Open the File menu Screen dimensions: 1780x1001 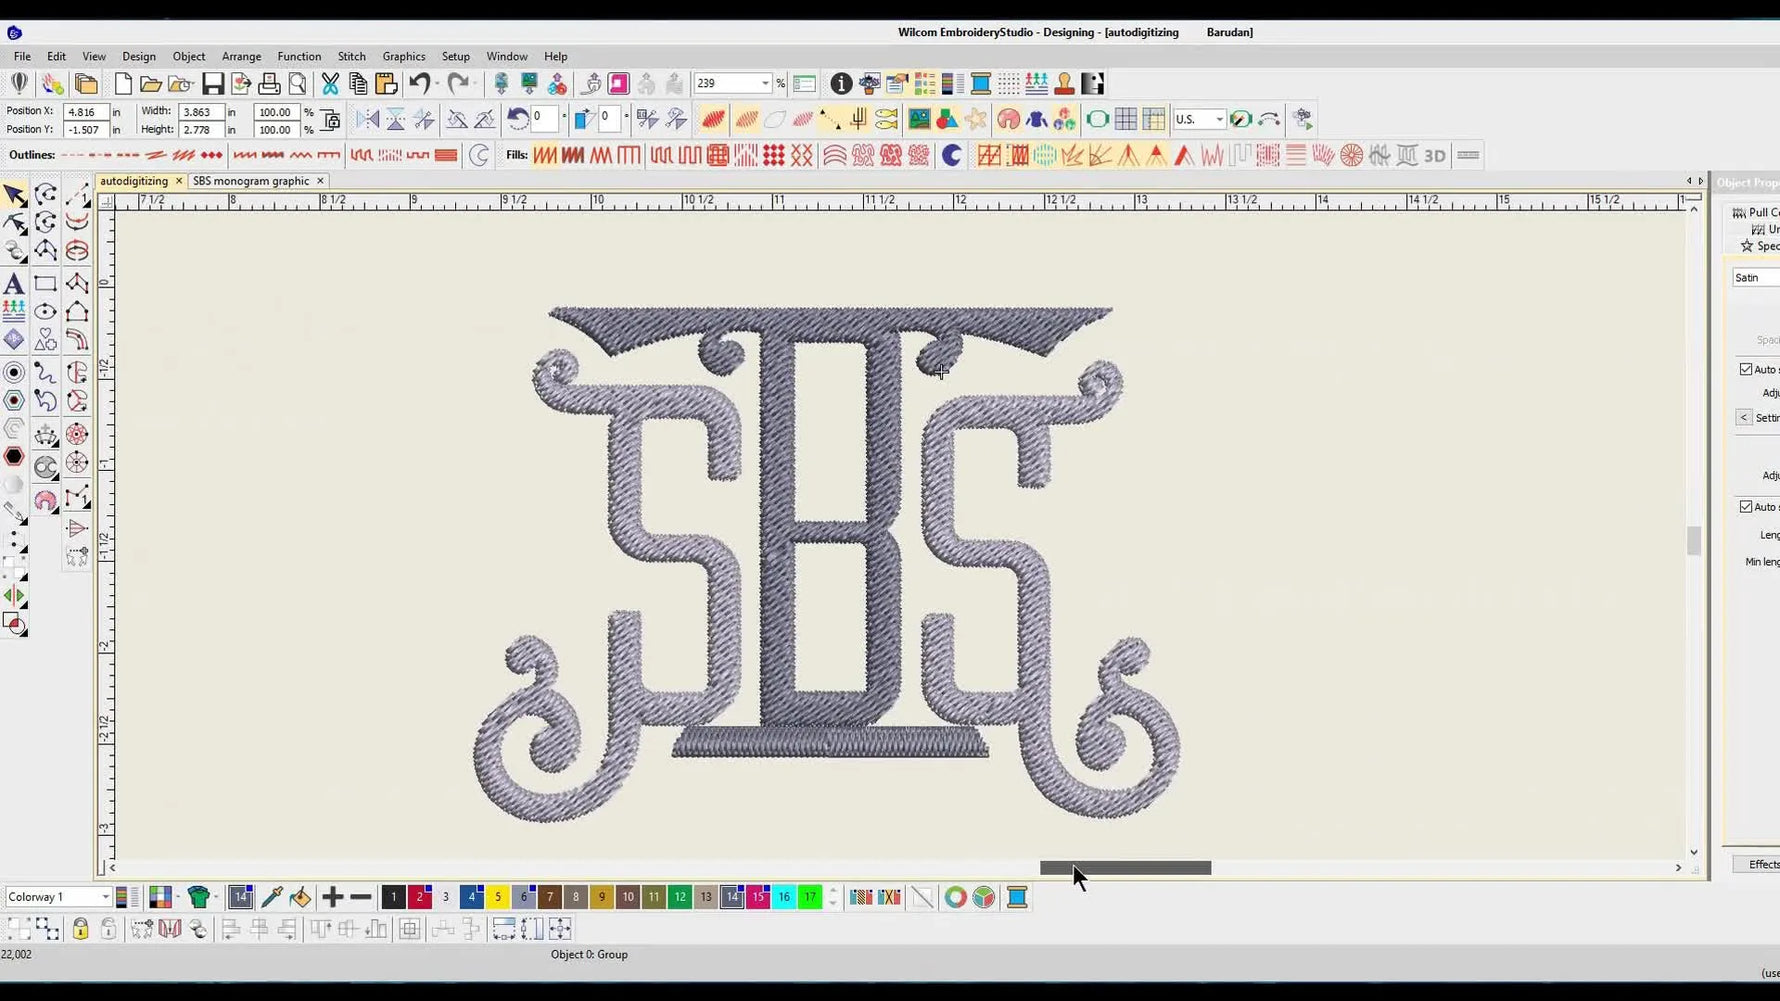22,57
